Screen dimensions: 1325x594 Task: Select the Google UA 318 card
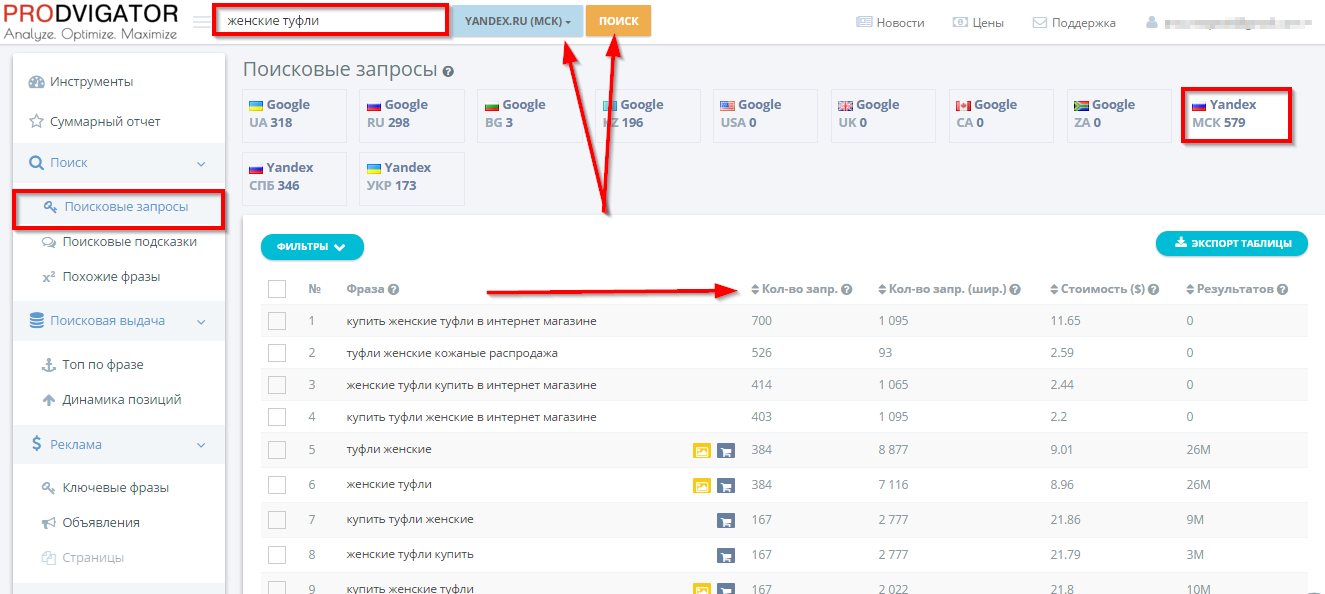point(294,114)
